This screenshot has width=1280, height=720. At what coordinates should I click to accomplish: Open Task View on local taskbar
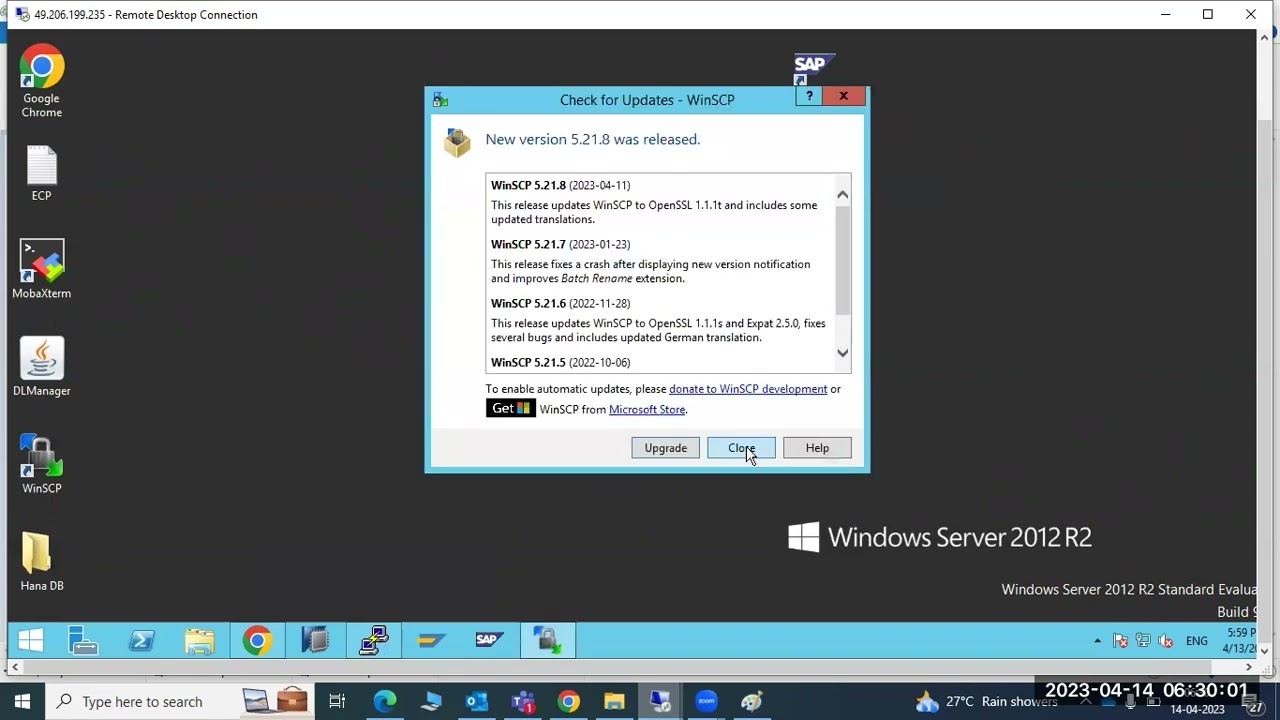point(337,702)
